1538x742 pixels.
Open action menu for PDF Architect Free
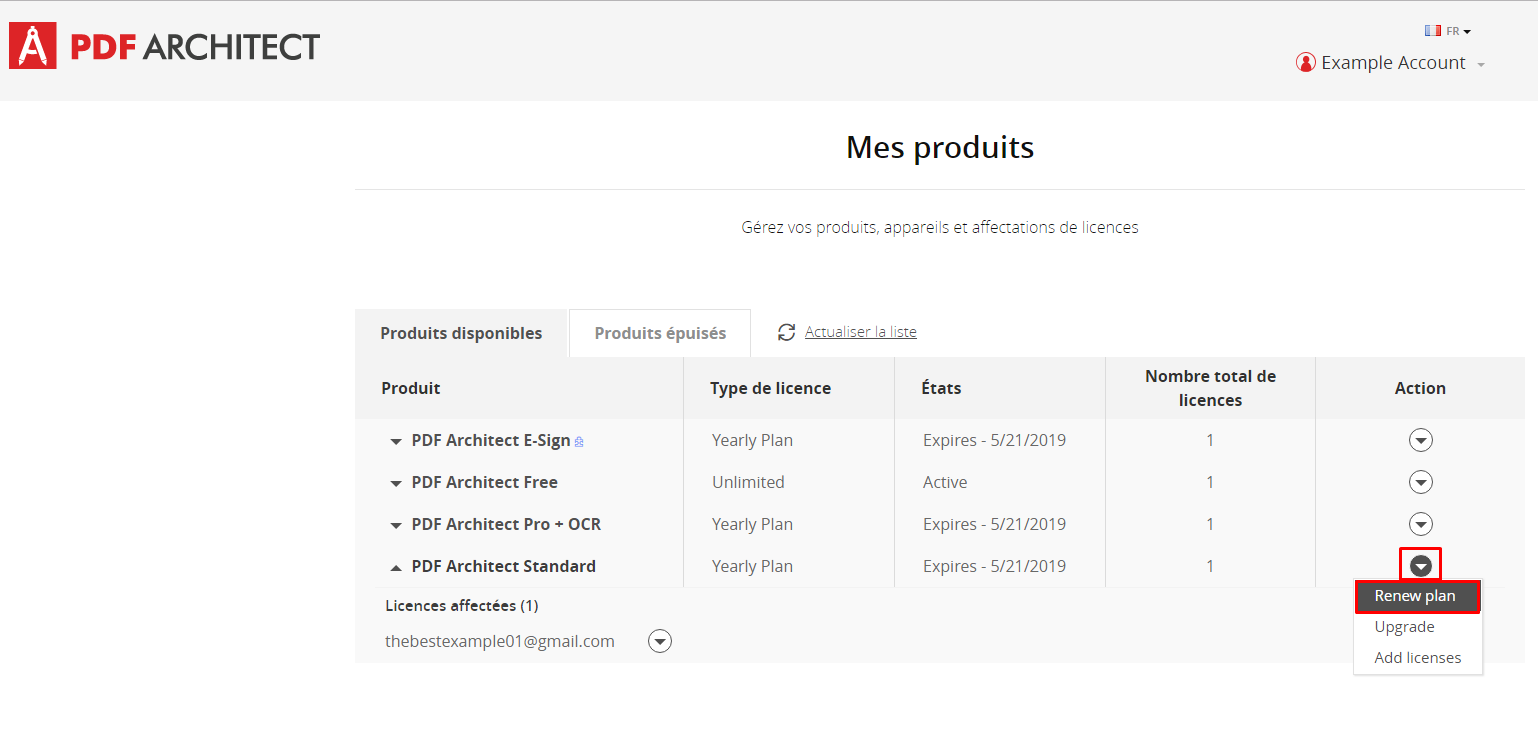[x=1420, y=482]
